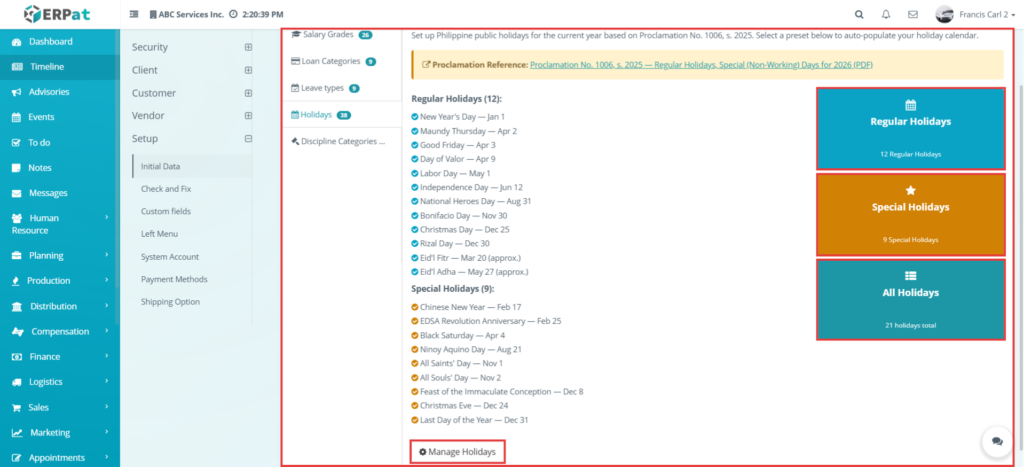This screenshot has height=467, width=1024.
Task: Click the Advisories megaphone icon
Action: coord(16,92)
